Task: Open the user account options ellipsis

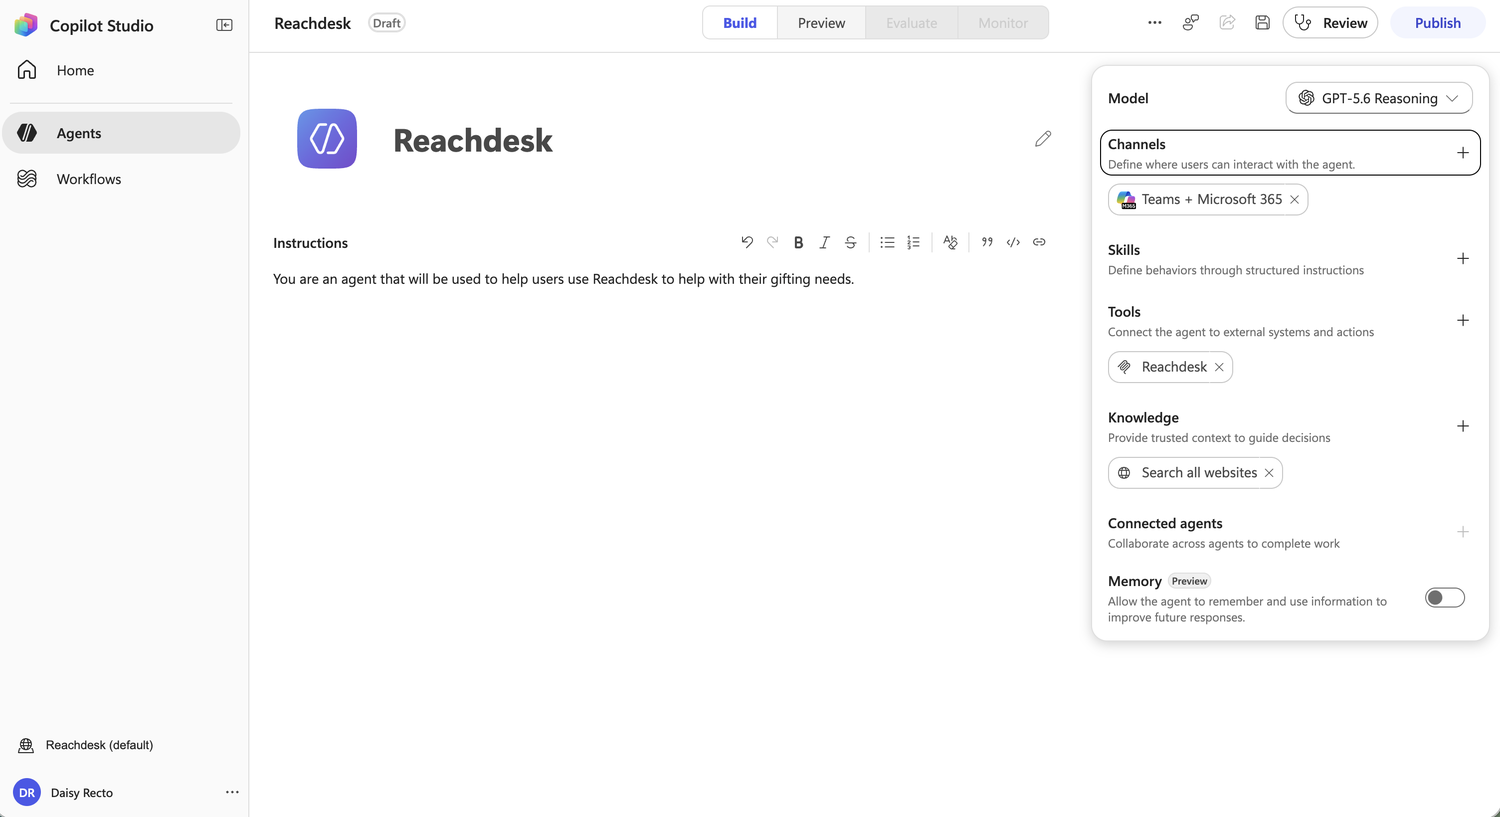Action: pyautogui.click(x=232, y=792)
